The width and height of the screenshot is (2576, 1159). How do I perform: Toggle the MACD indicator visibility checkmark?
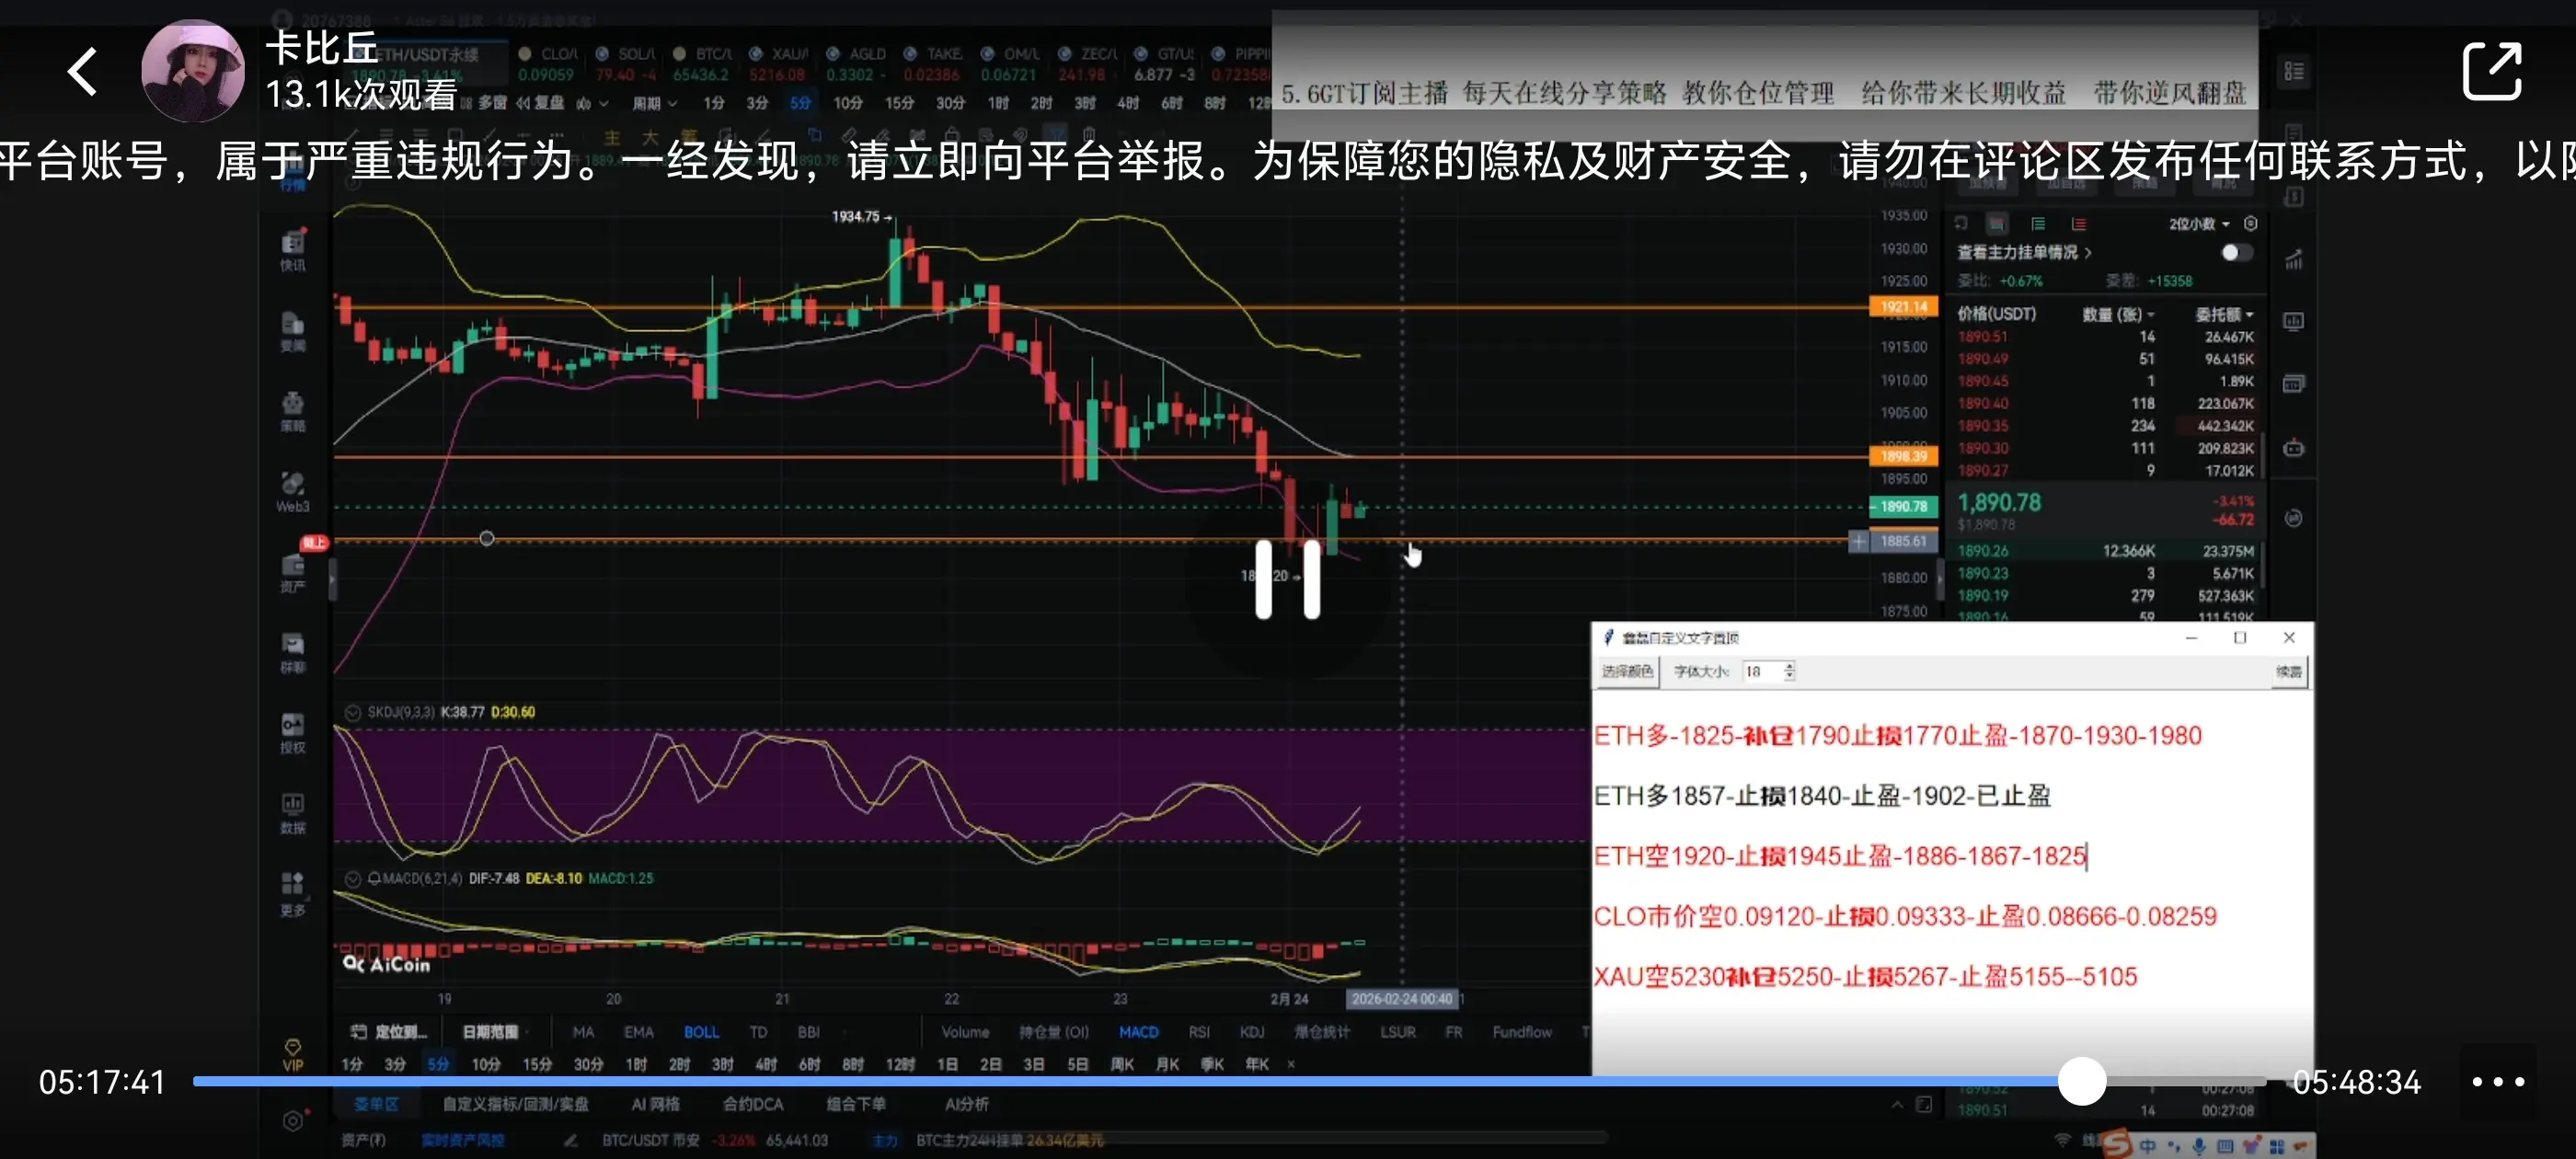[352, 878]
